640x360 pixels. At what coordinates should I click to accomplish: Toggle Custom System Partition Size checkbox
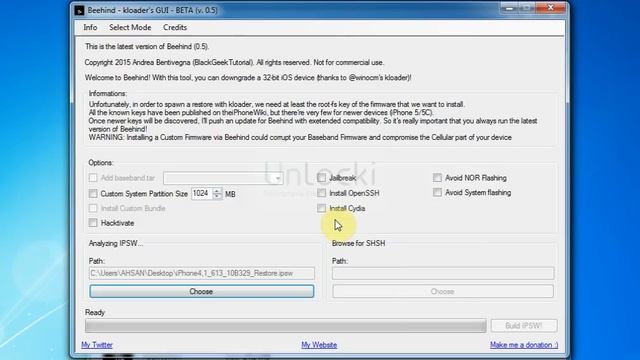tap(93, 193)
